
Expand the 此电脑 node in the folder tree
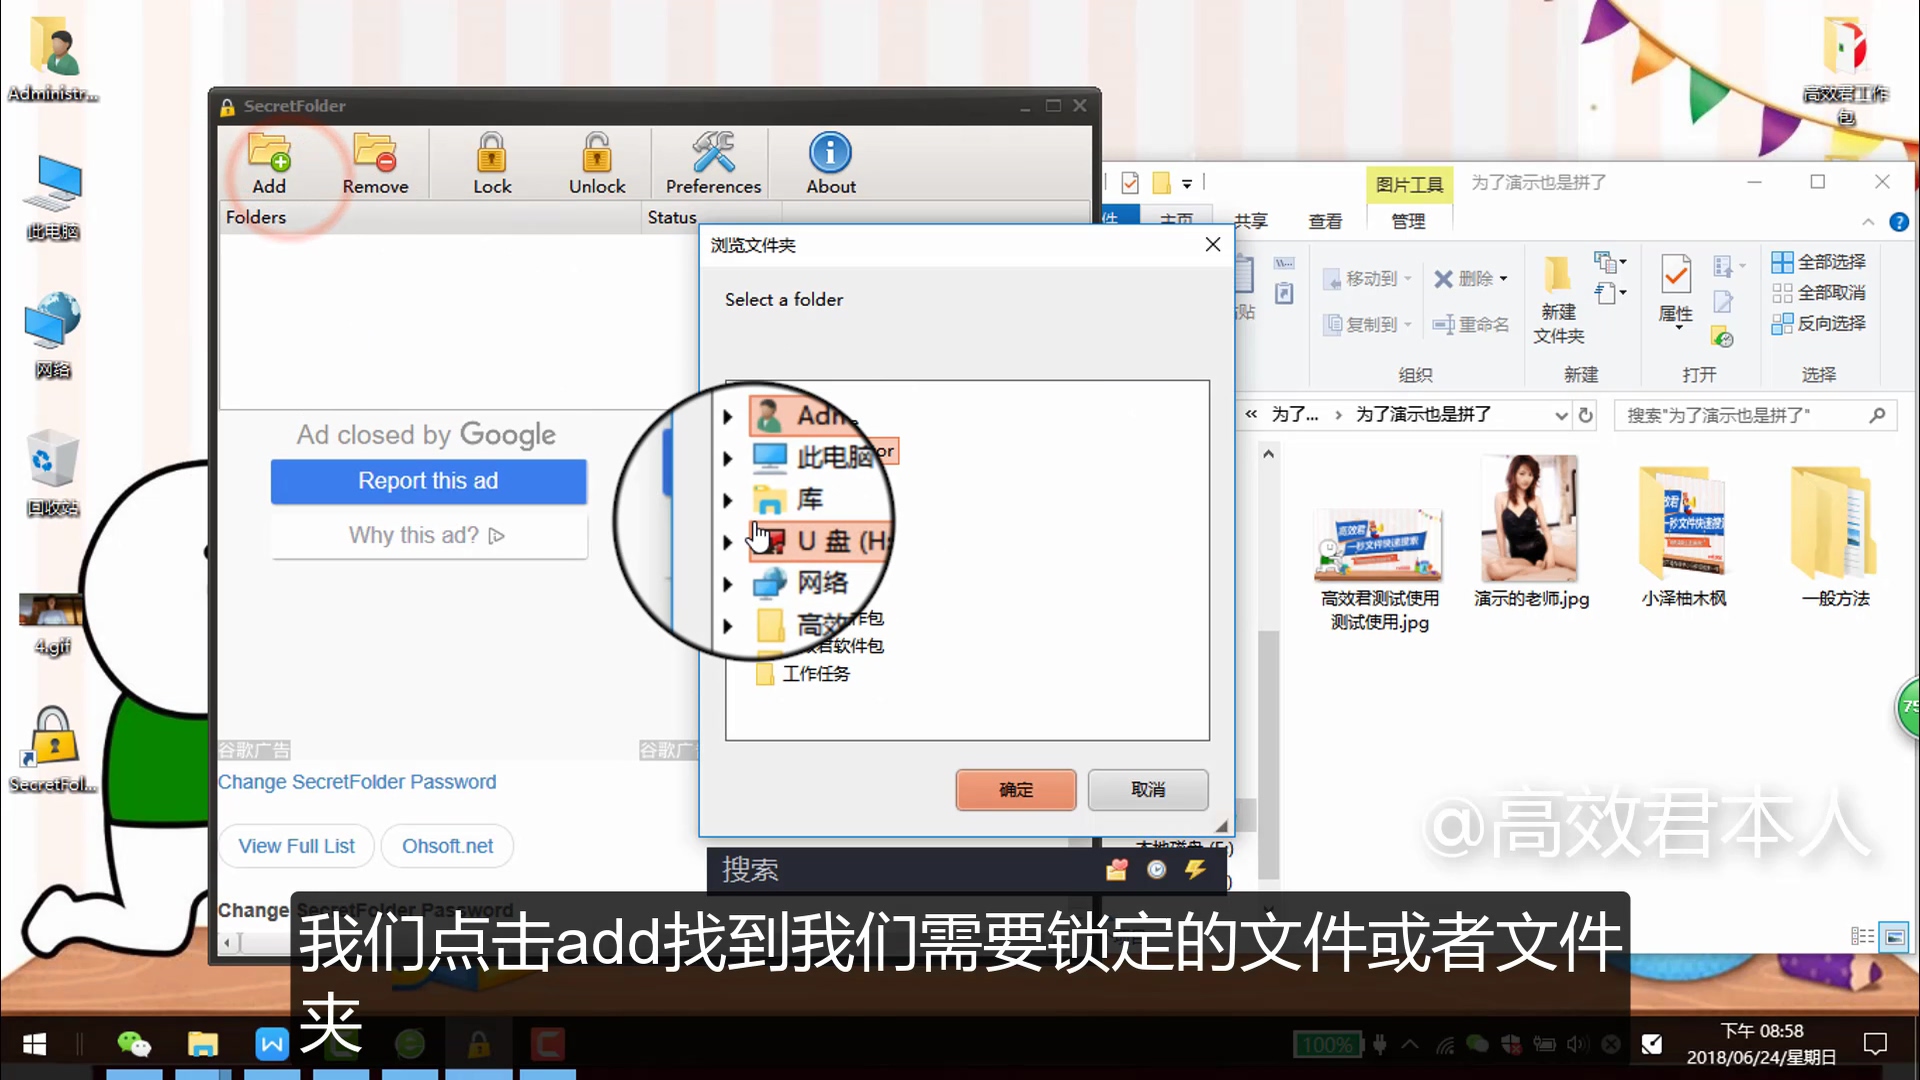coord(727,458)
